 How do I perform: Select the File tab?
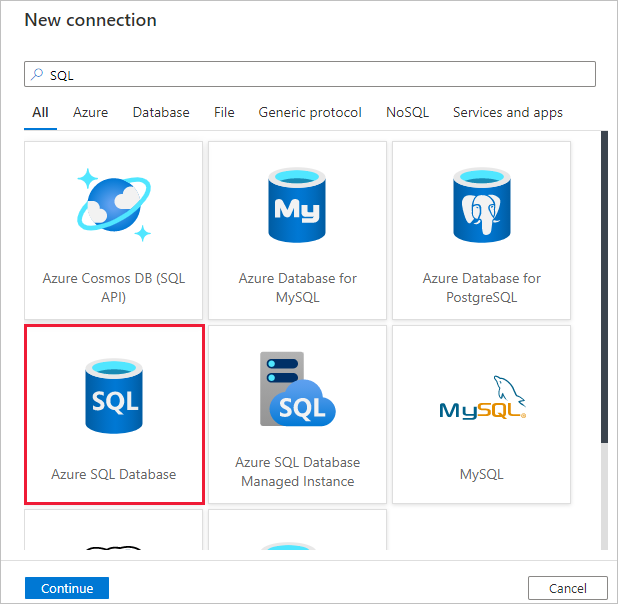(224, 113)
